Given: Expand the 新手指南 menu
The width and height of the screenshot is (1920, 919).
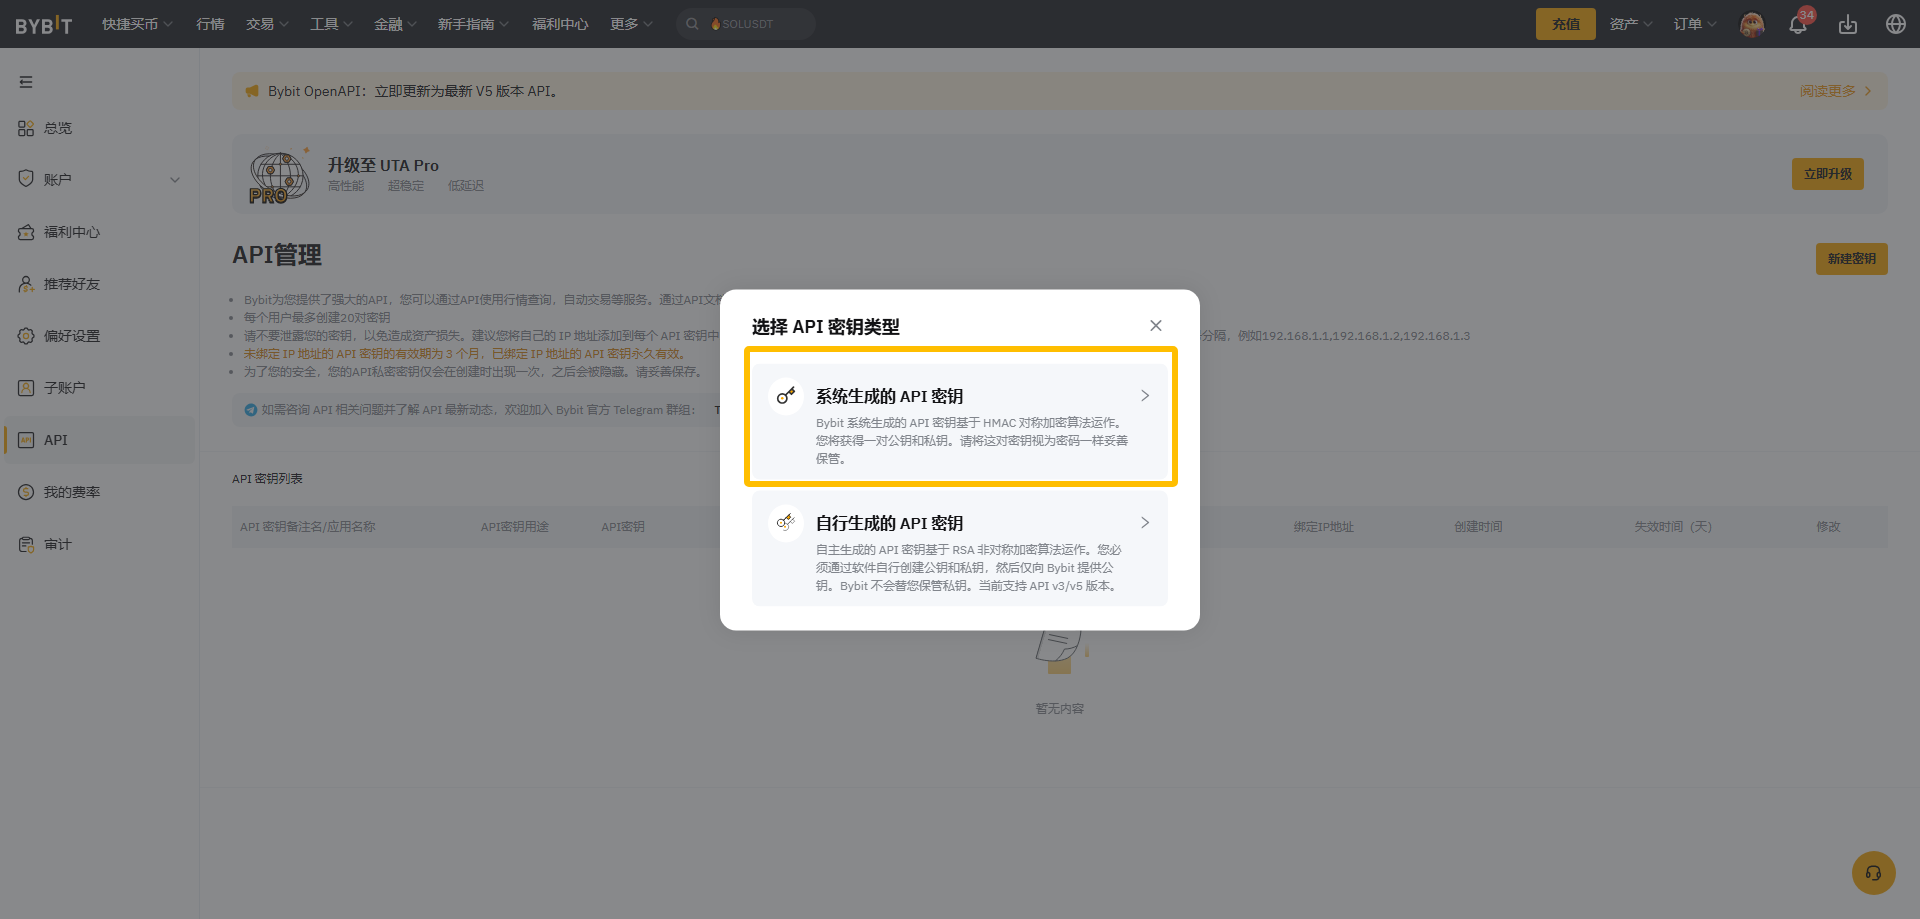Looking at the screenshot, I should coord(473,24).
